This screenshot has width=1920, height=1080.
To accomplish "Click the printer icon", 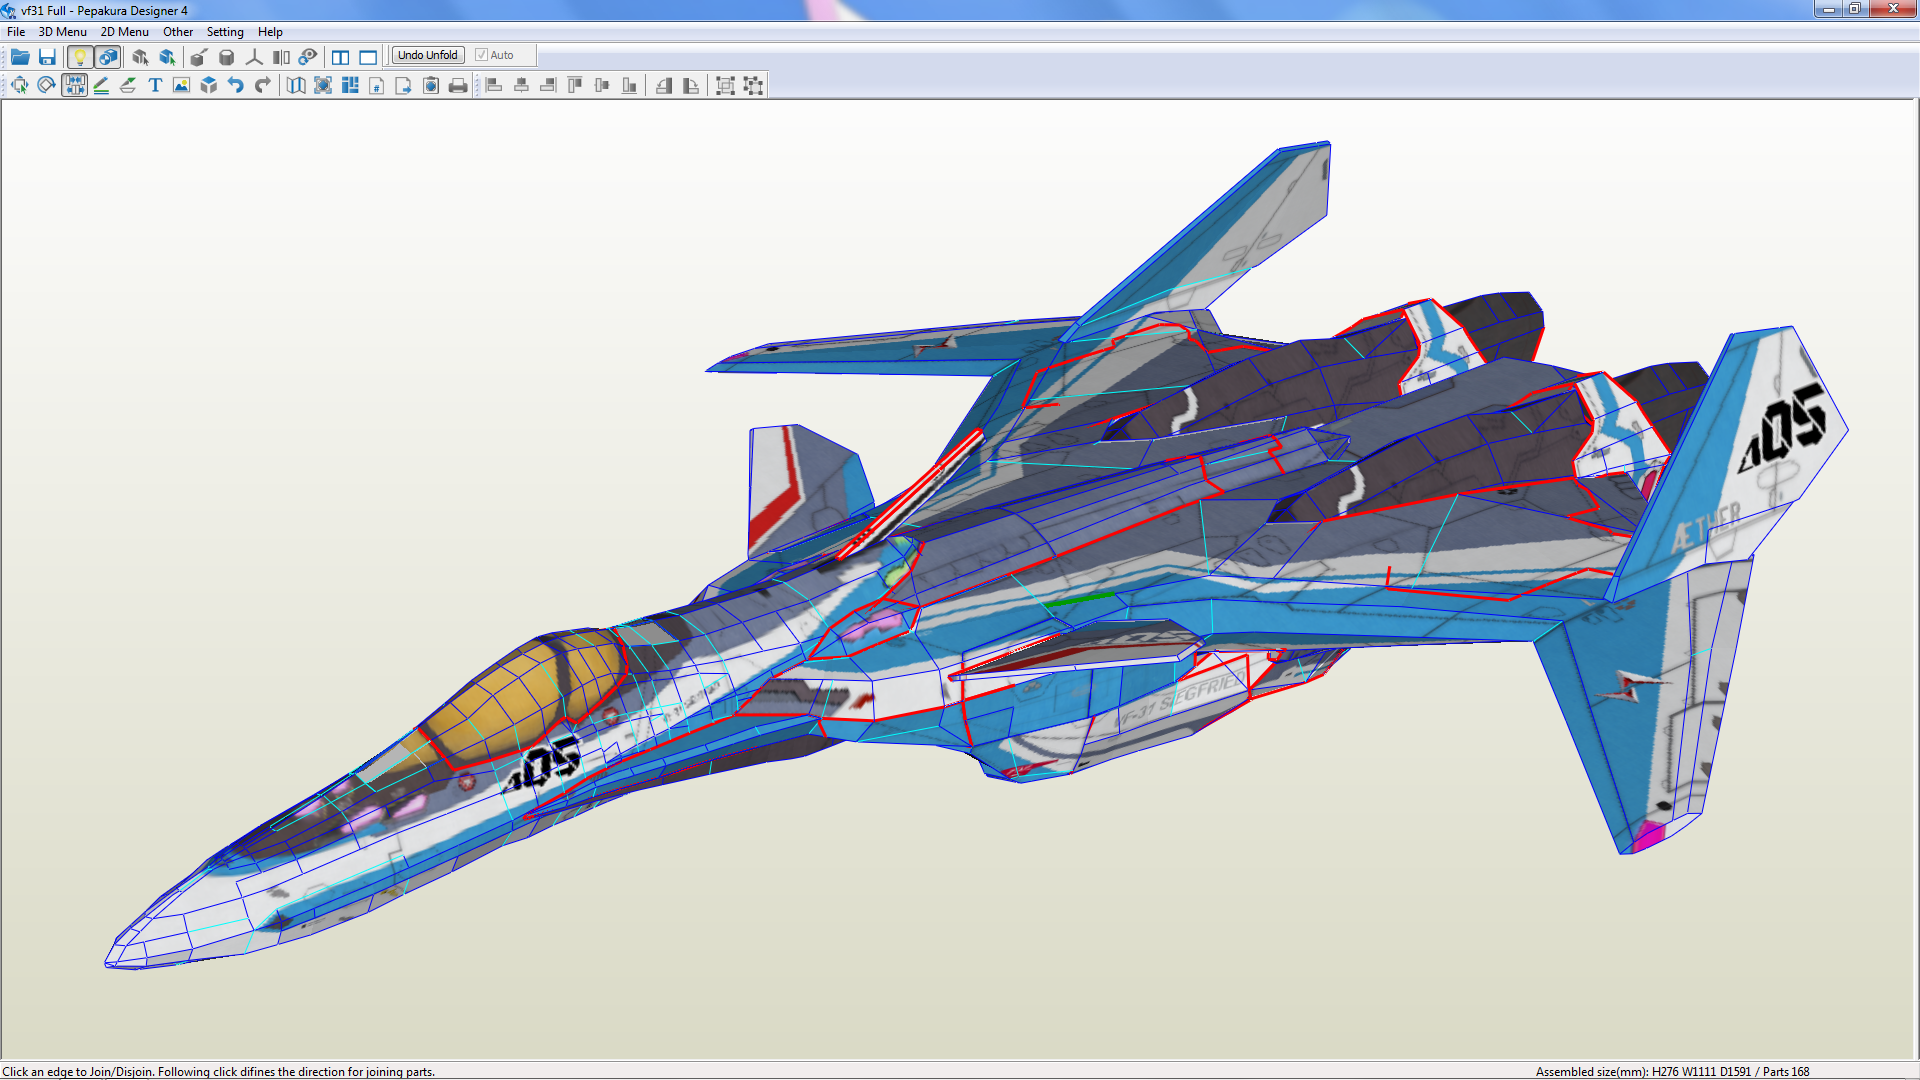I will (458, 85).
